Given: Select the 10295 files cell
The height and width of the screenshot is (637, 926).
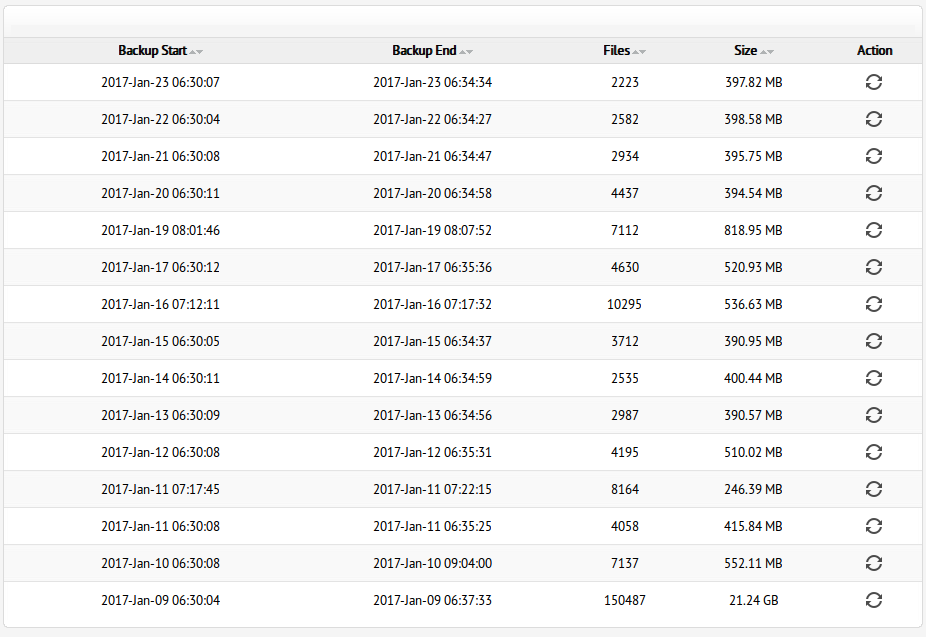Looking at the screenshot, I should pos(624,304).
